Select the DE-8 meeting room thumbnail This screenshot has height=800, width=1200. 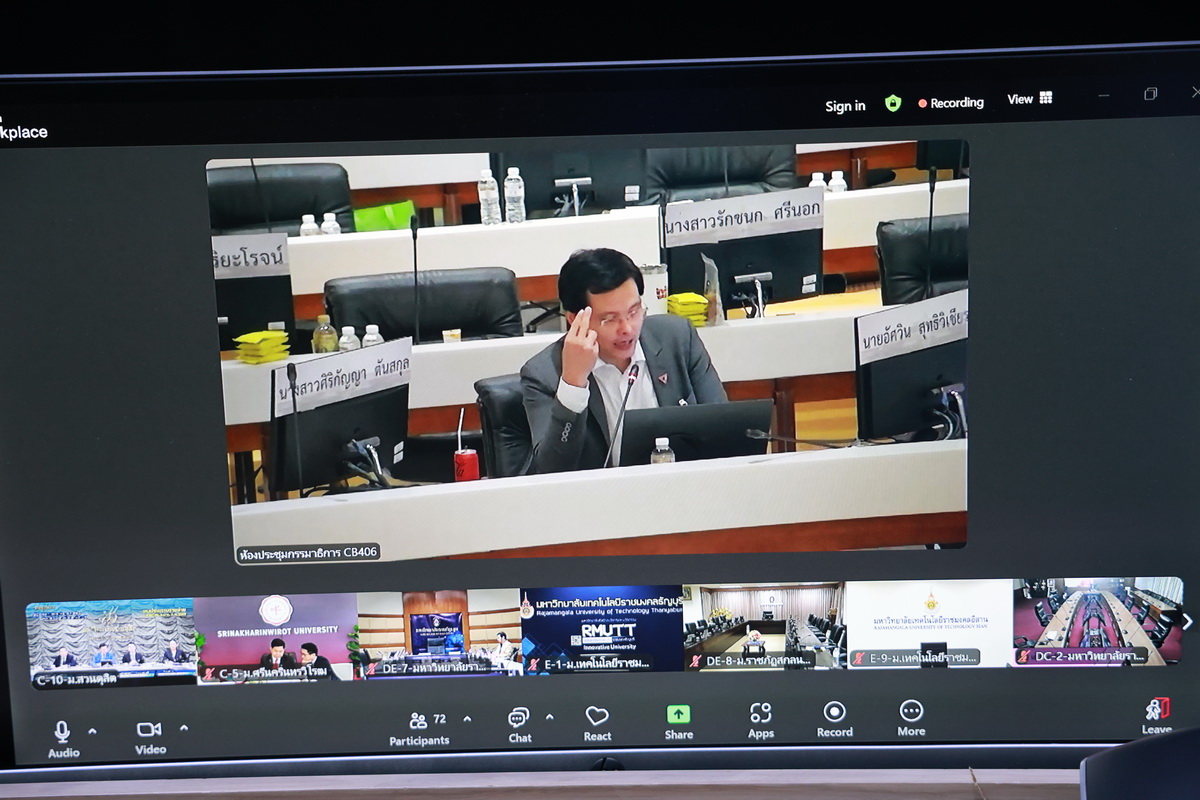pyautogui.click(x=765, y=626)
